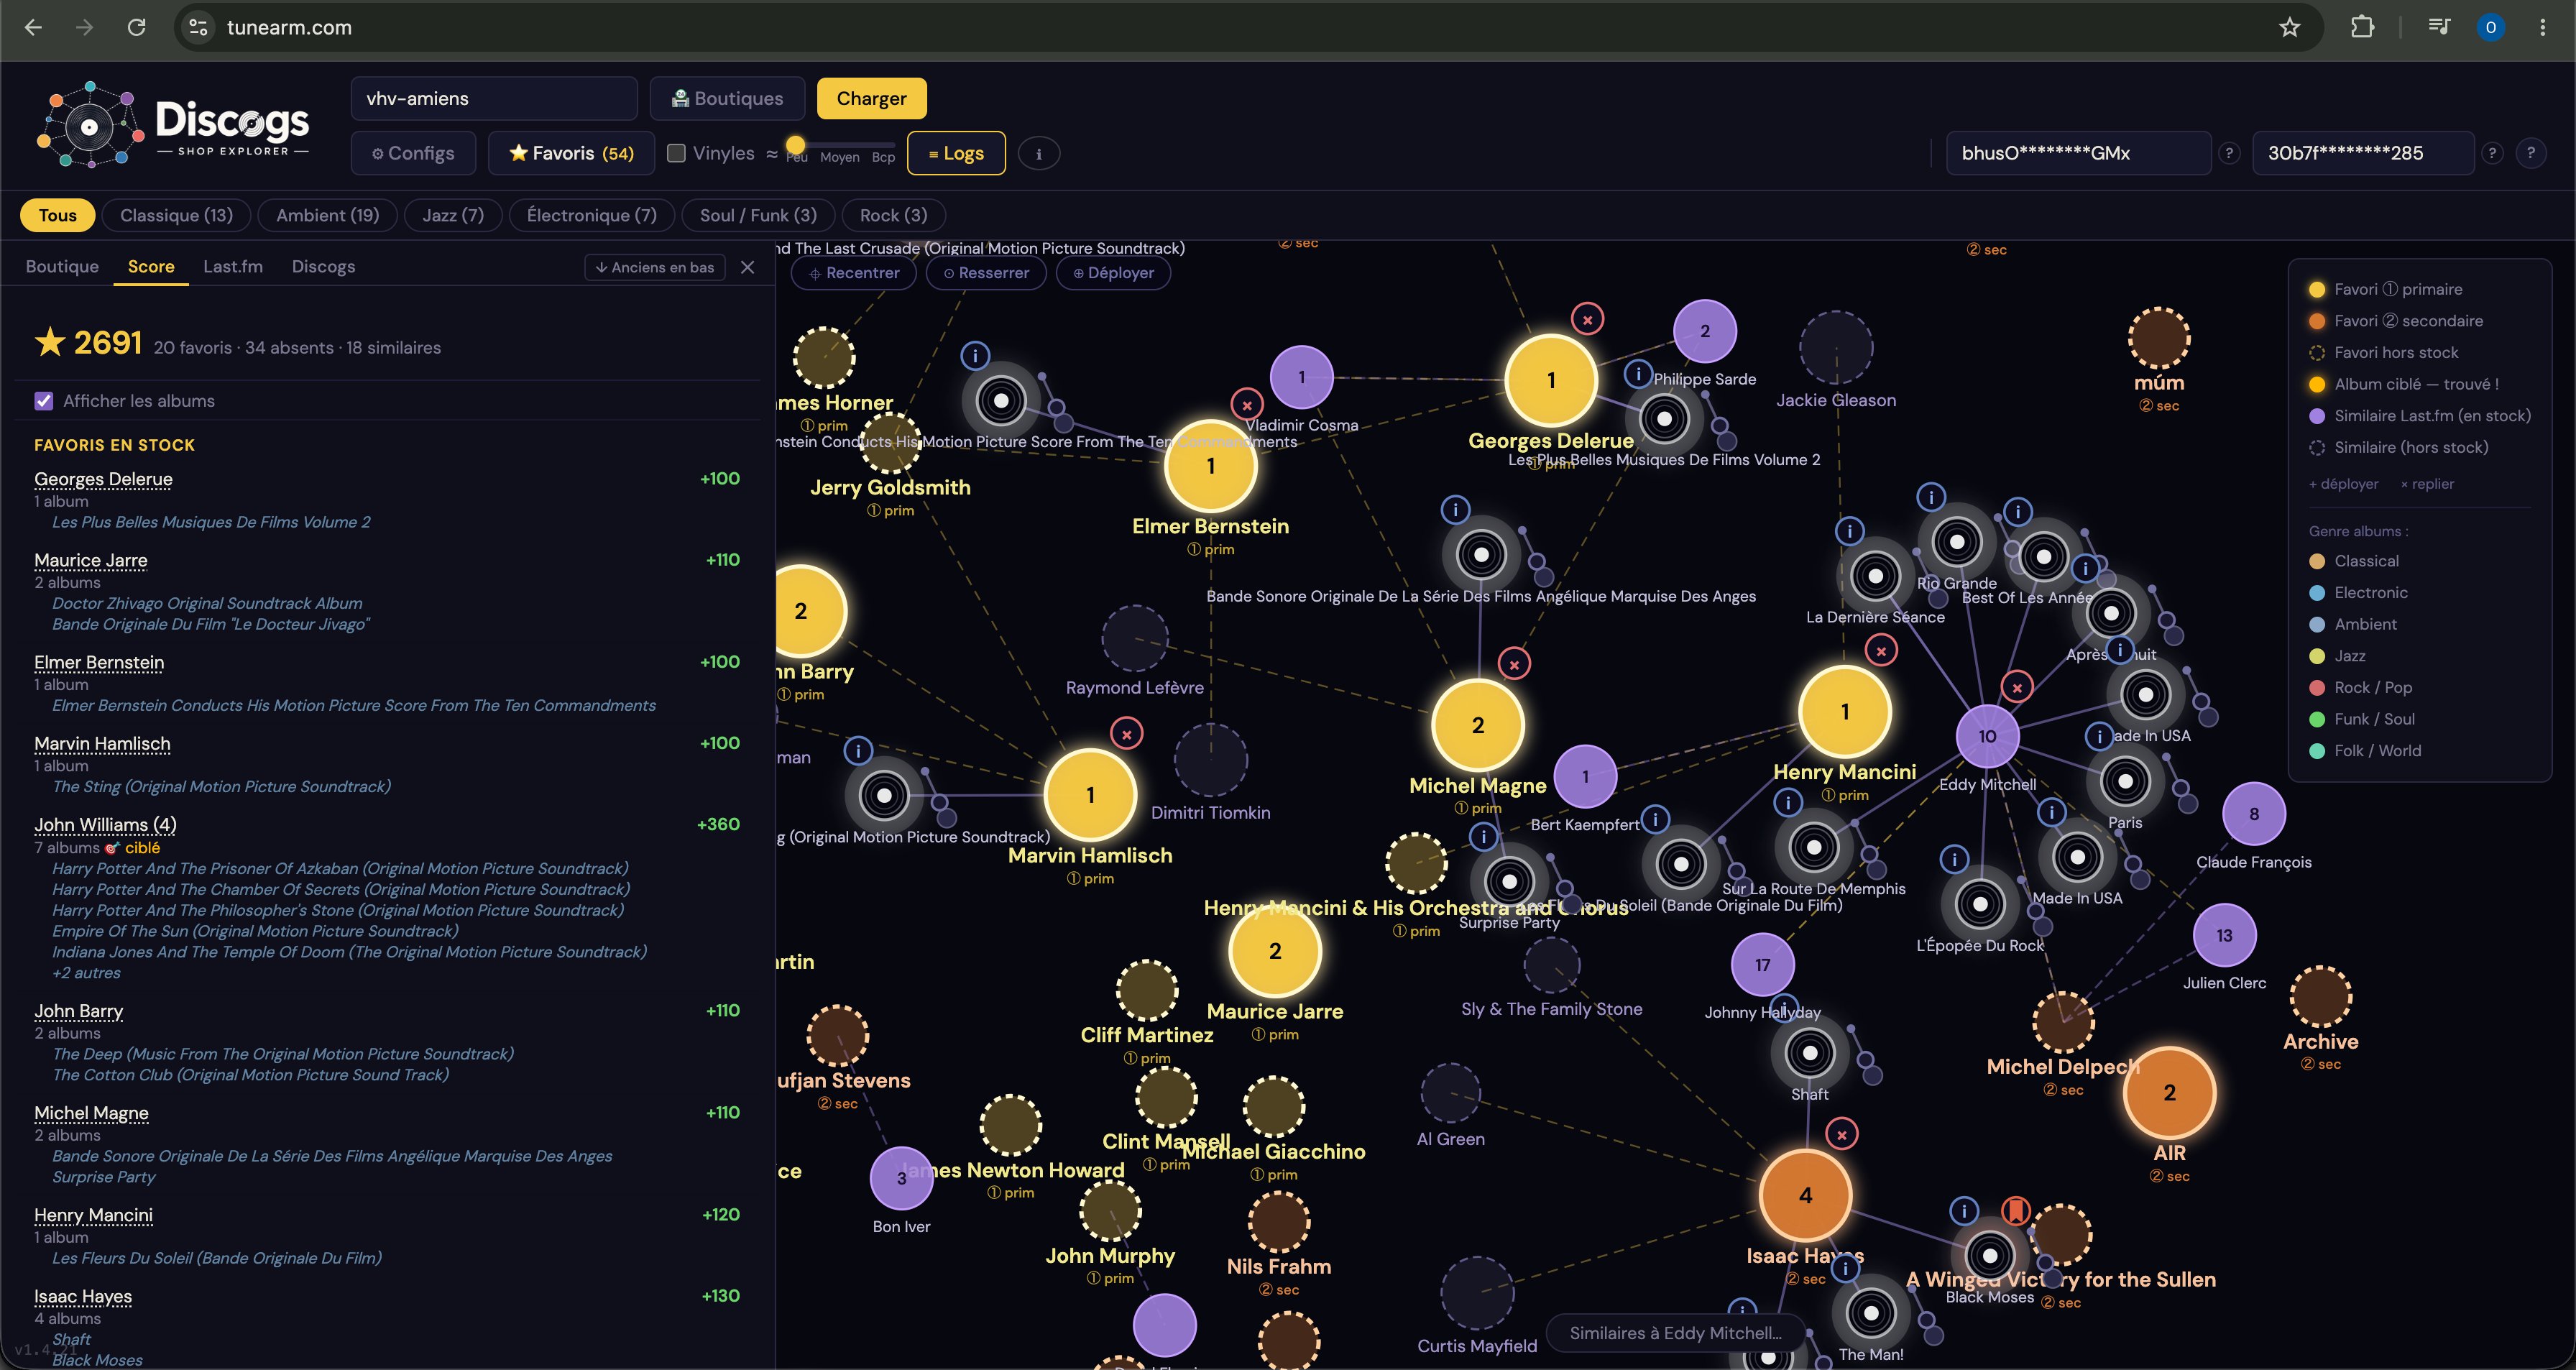The image size is (2576, 1370).
Task: Open info icon of Shaft album disc
Action: [x=1783, y=1009]
